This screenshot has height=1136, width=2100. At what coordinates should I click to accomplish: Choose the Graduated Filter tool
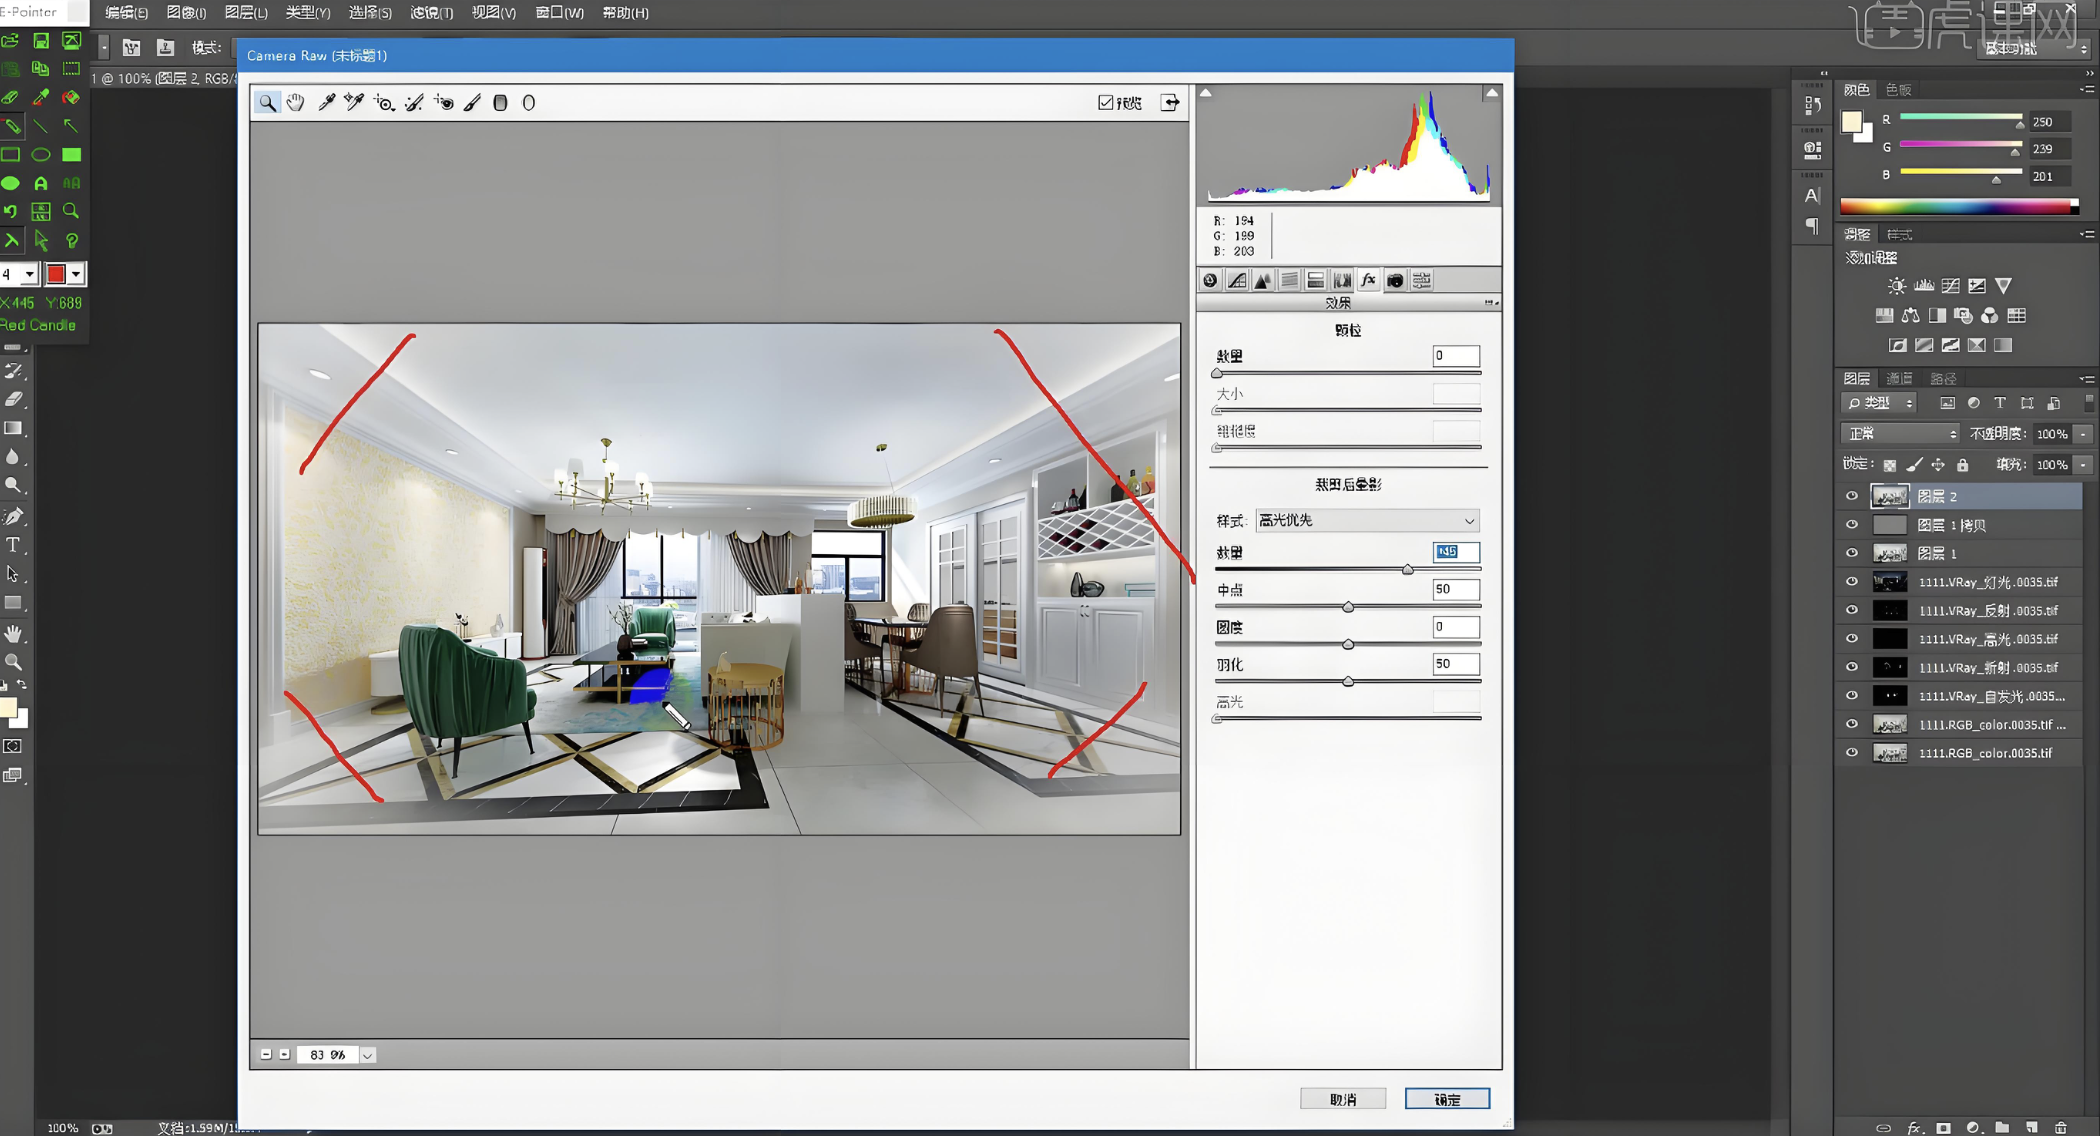pos(500,102)
